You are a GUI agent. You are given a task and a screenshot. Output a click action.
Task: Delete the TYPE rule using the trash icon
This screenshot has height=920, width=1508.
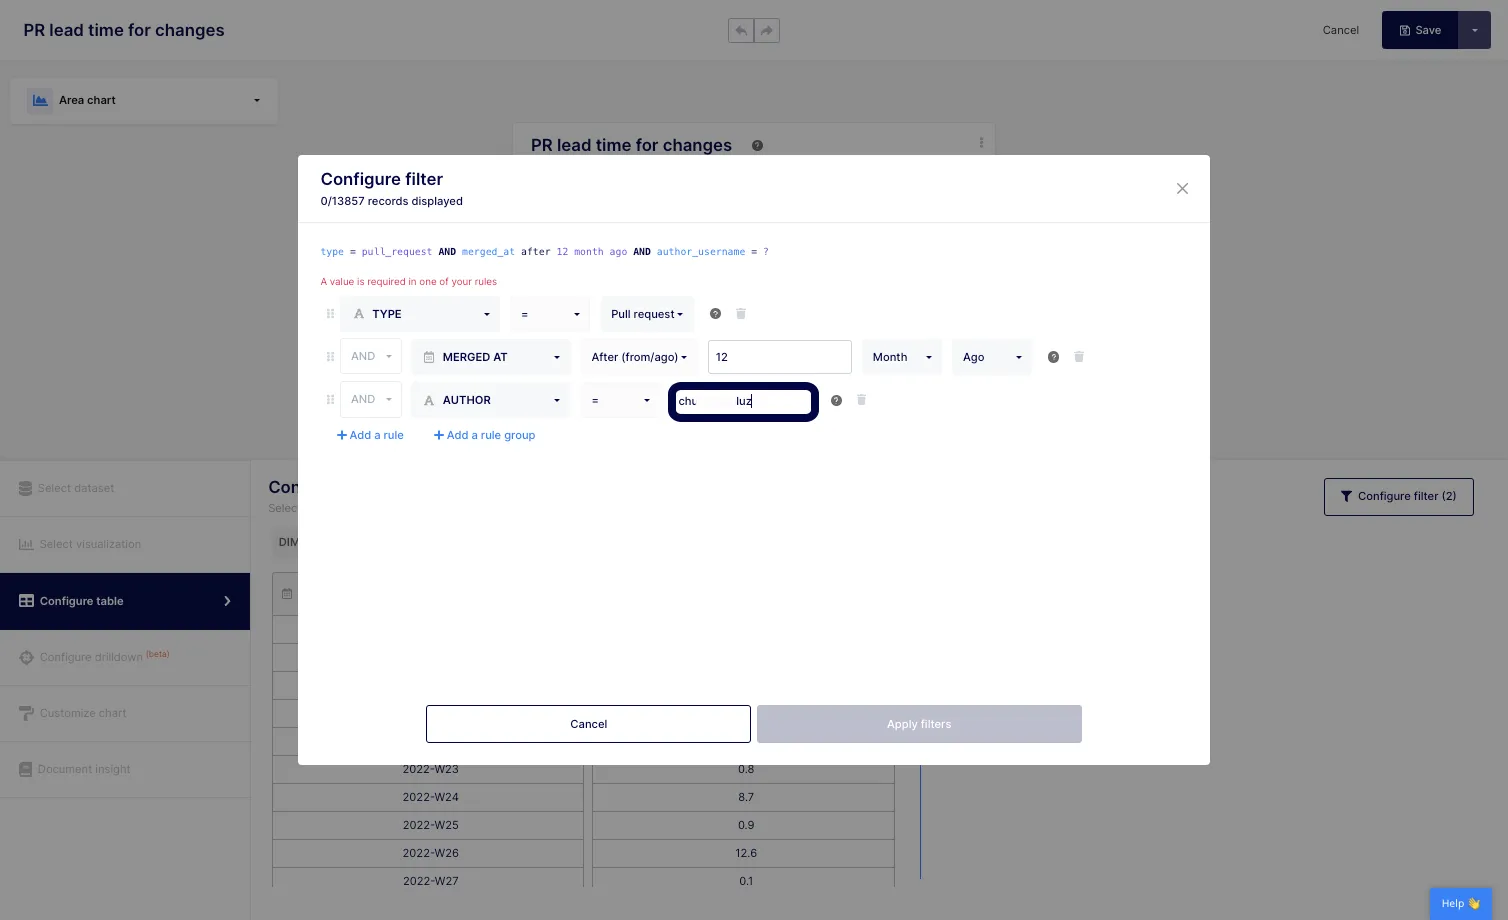pyautogui.click(x=741, y=313)
